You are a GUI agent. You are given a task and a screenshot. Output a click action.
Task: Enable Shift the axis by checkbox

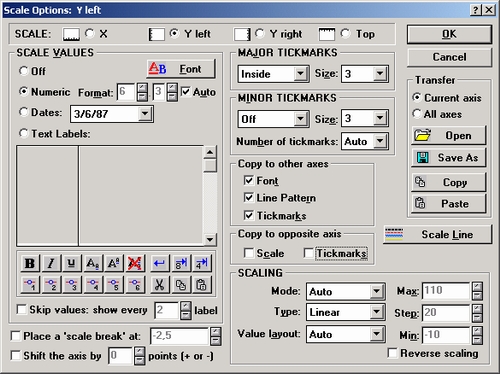coord(16,356)
